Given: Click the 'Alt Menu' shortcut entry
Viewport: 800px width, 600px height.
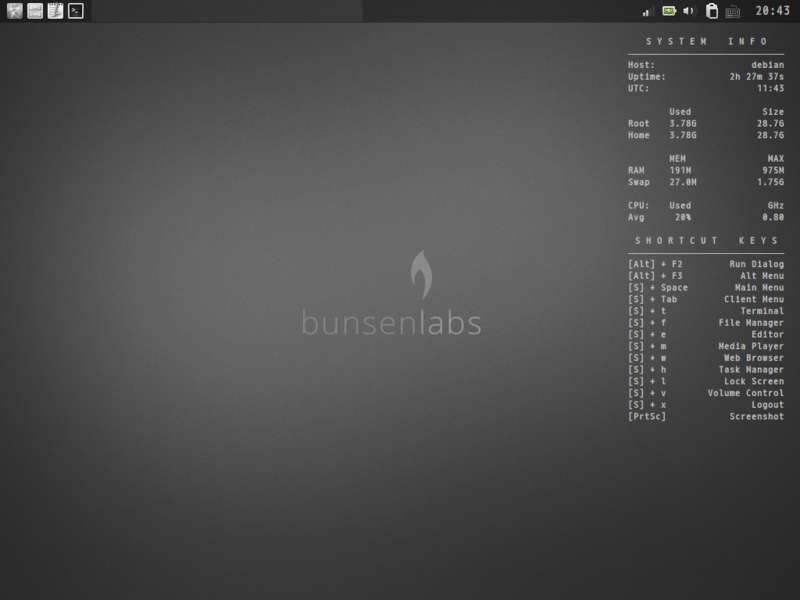Looking at the screenshot, I should [x=762, y=276].
